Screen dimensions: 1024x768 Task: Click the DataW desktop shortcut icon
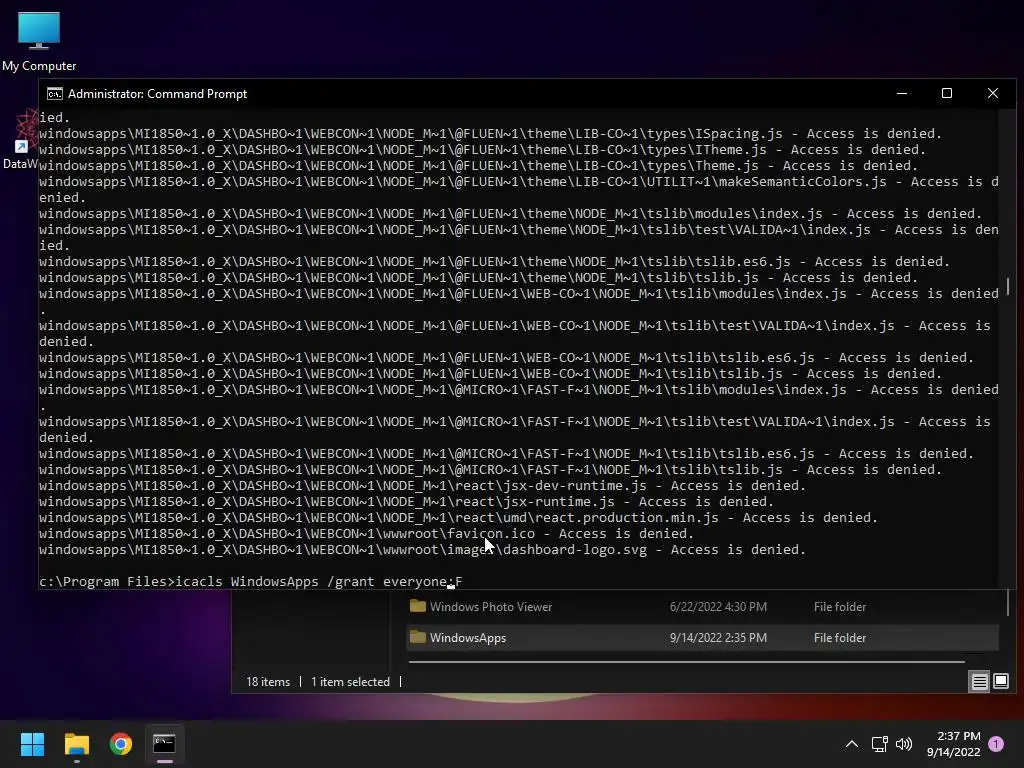click(21, 140)
